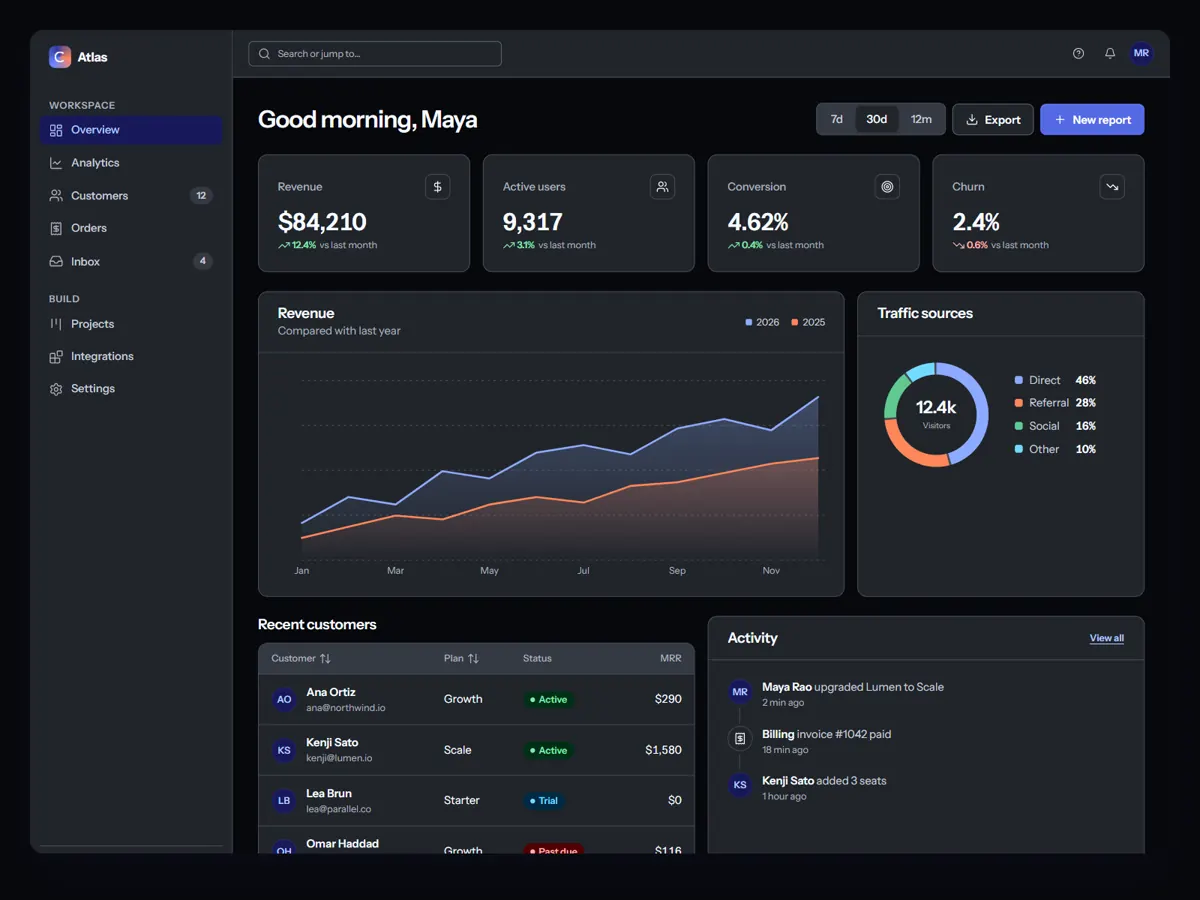
Task: Focus the Search or jump to field
Action: coord(375,54)
